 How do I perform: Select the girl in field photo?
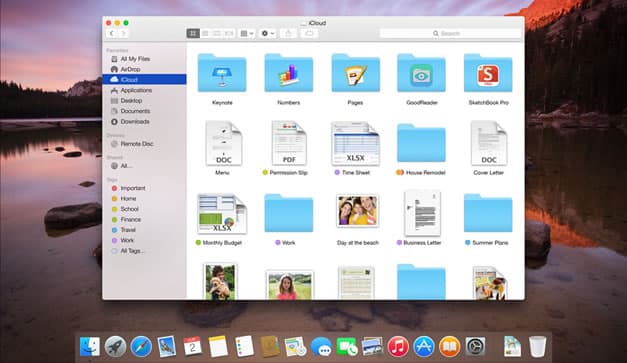click(290, 285)
